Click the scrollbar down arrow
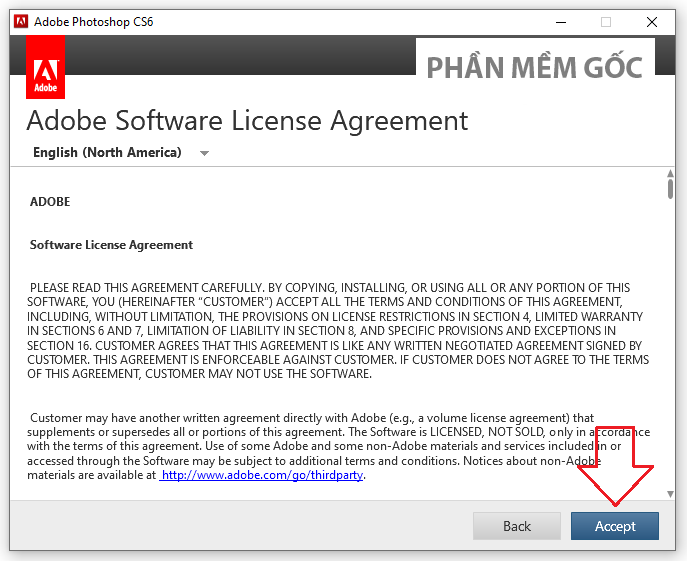The width and height of the screenshot is (687, 561). click(x=669, y=494)
